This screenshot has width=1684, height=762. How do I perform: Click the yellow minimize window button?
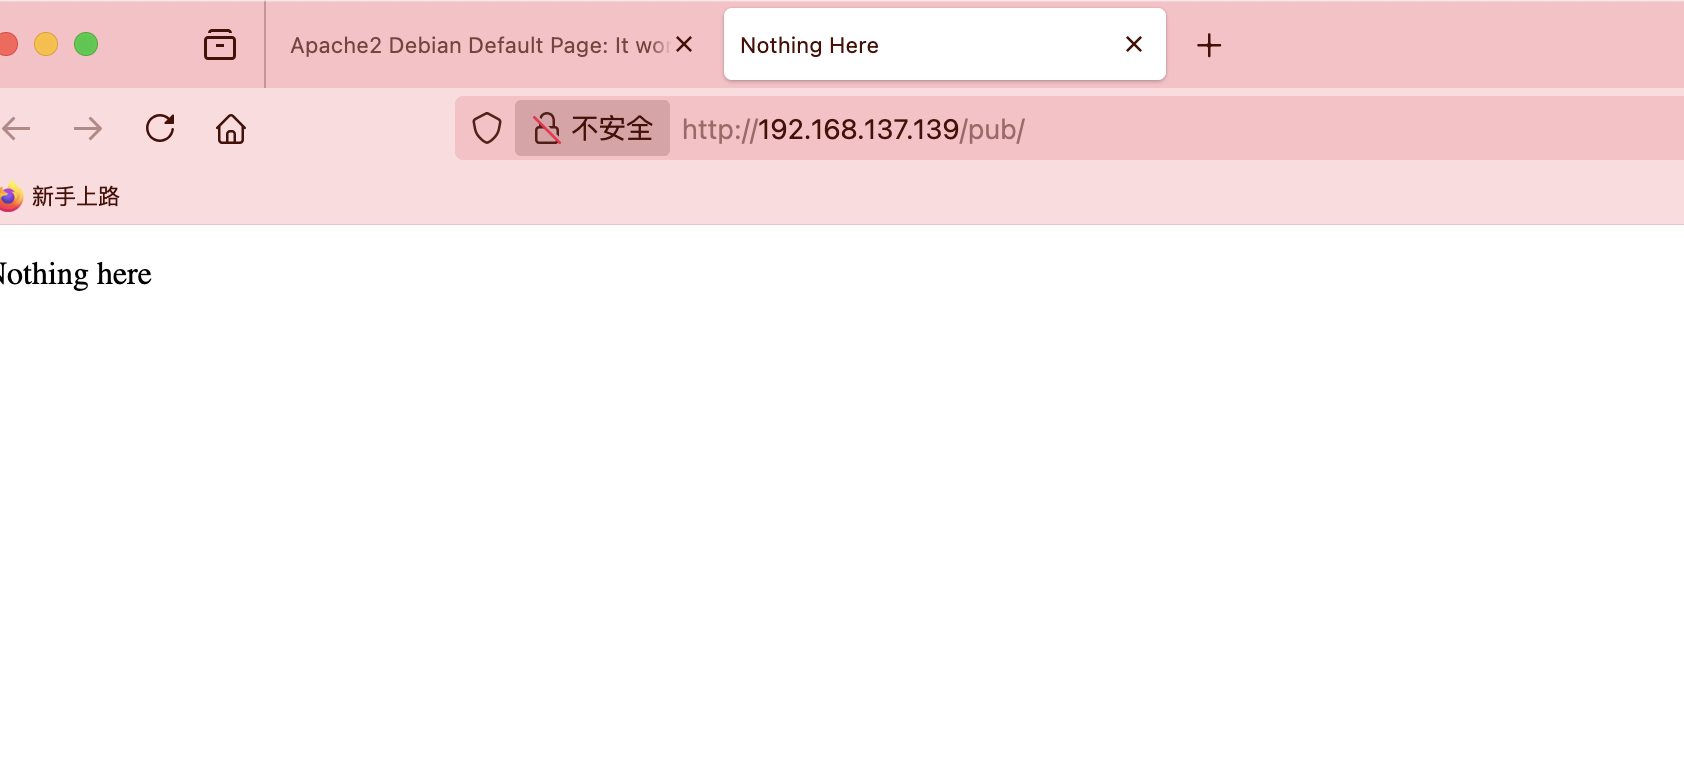(46, 44)
